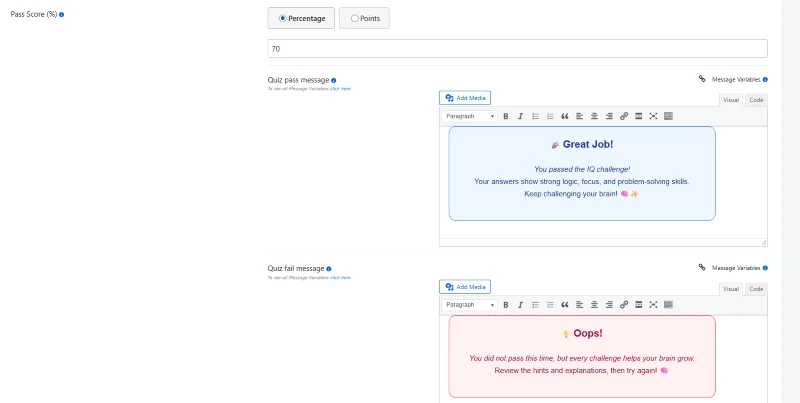The image size is (800, 403).
Task: Click resize handle of pass message editor
Action: click(764, 243)
